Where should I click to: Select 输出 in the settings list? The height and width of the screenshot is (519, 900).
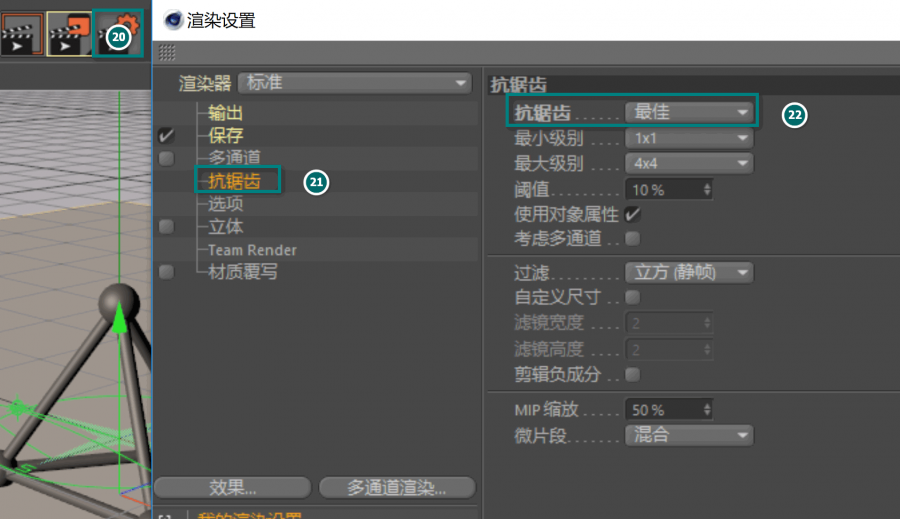pos(225,113)
